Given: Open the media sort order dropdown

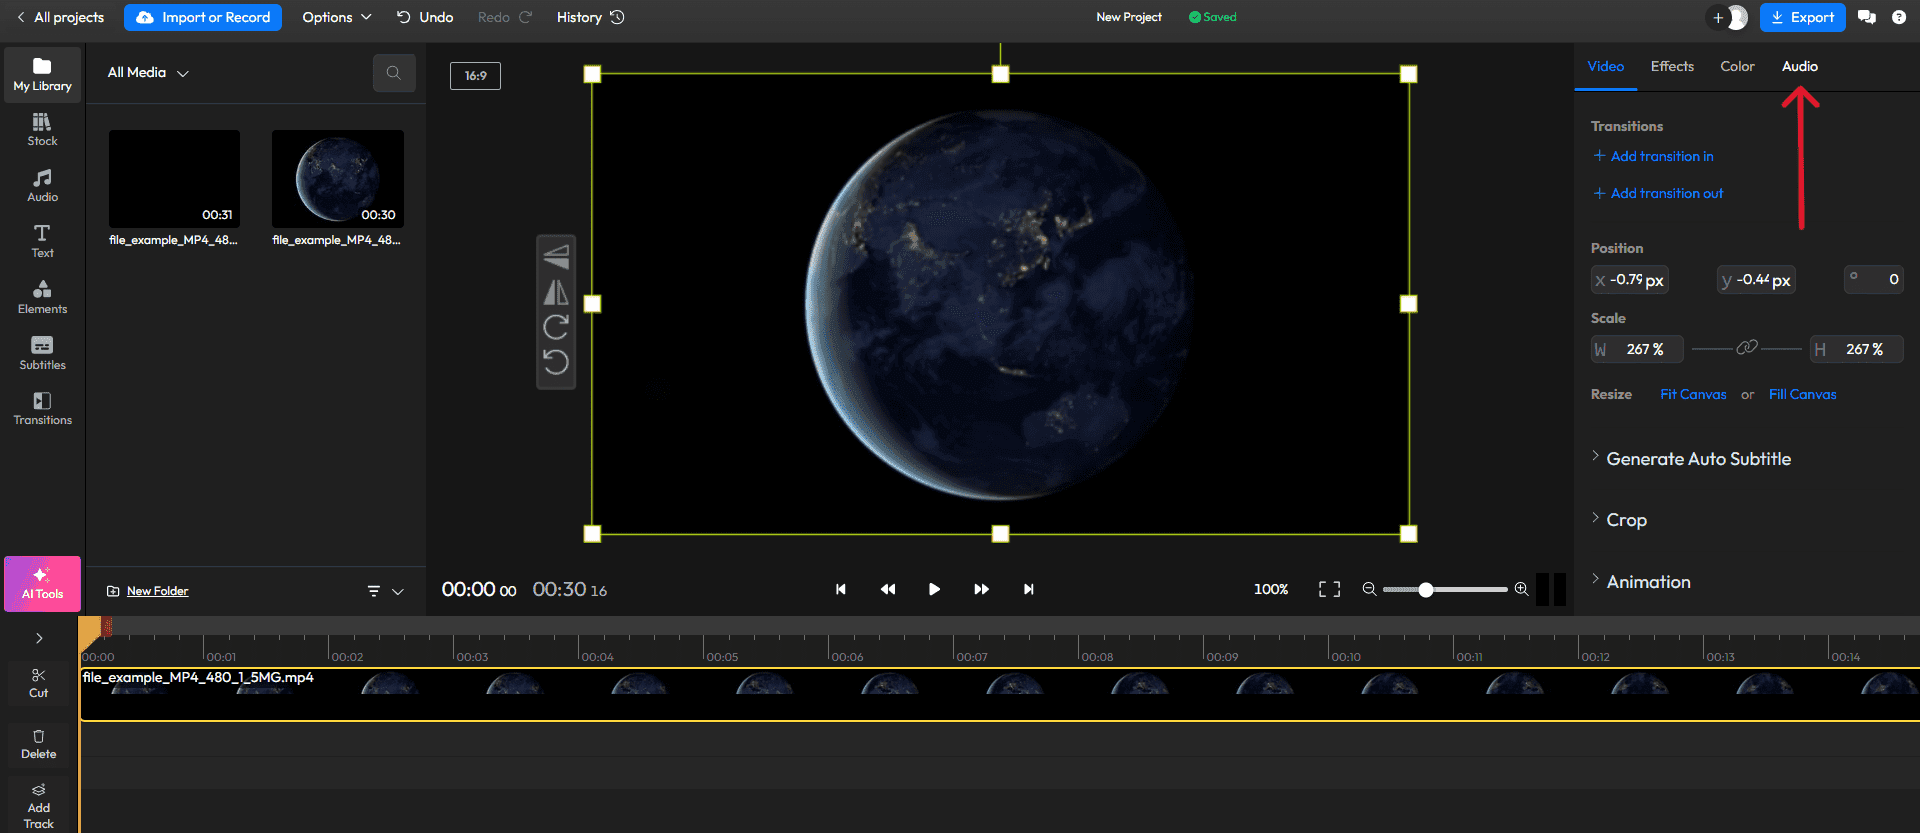Looking at the screenshot, I should point(385,591).
